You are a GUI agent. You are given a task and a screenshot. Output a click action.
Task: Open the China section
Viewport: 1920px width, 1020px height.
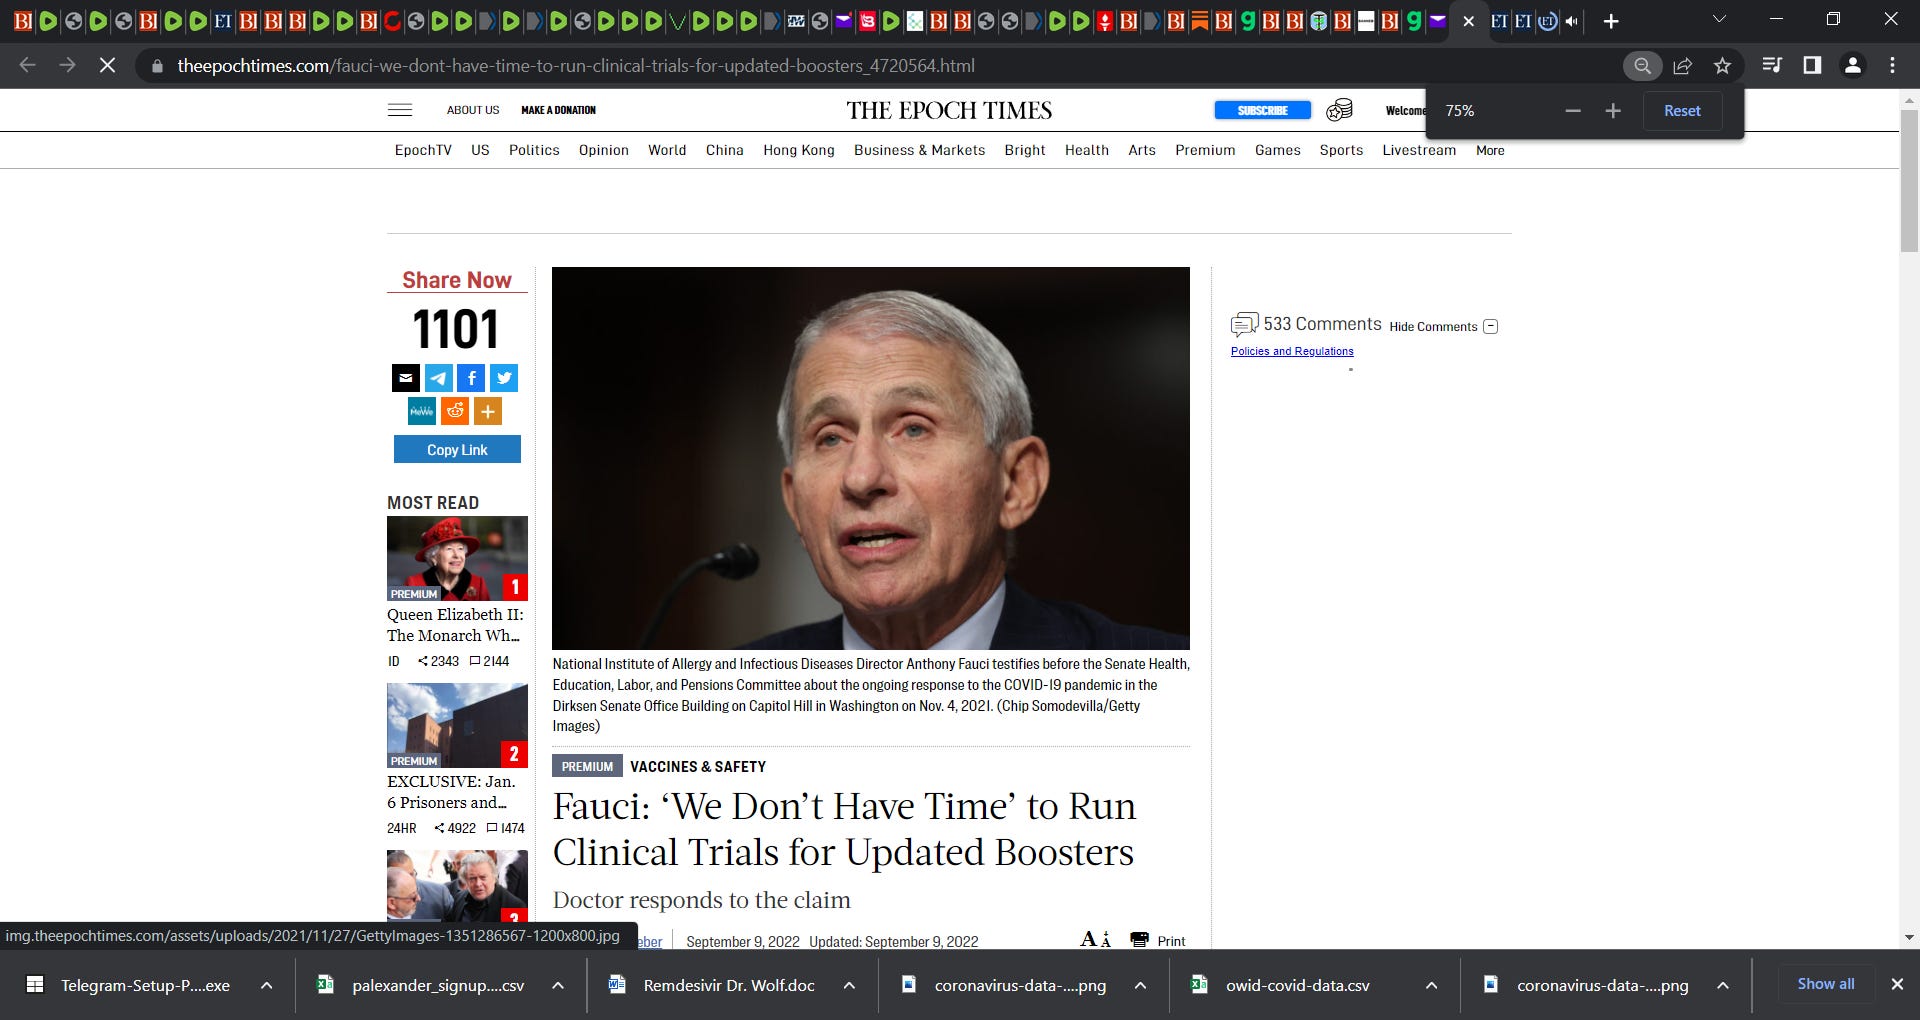725,150
